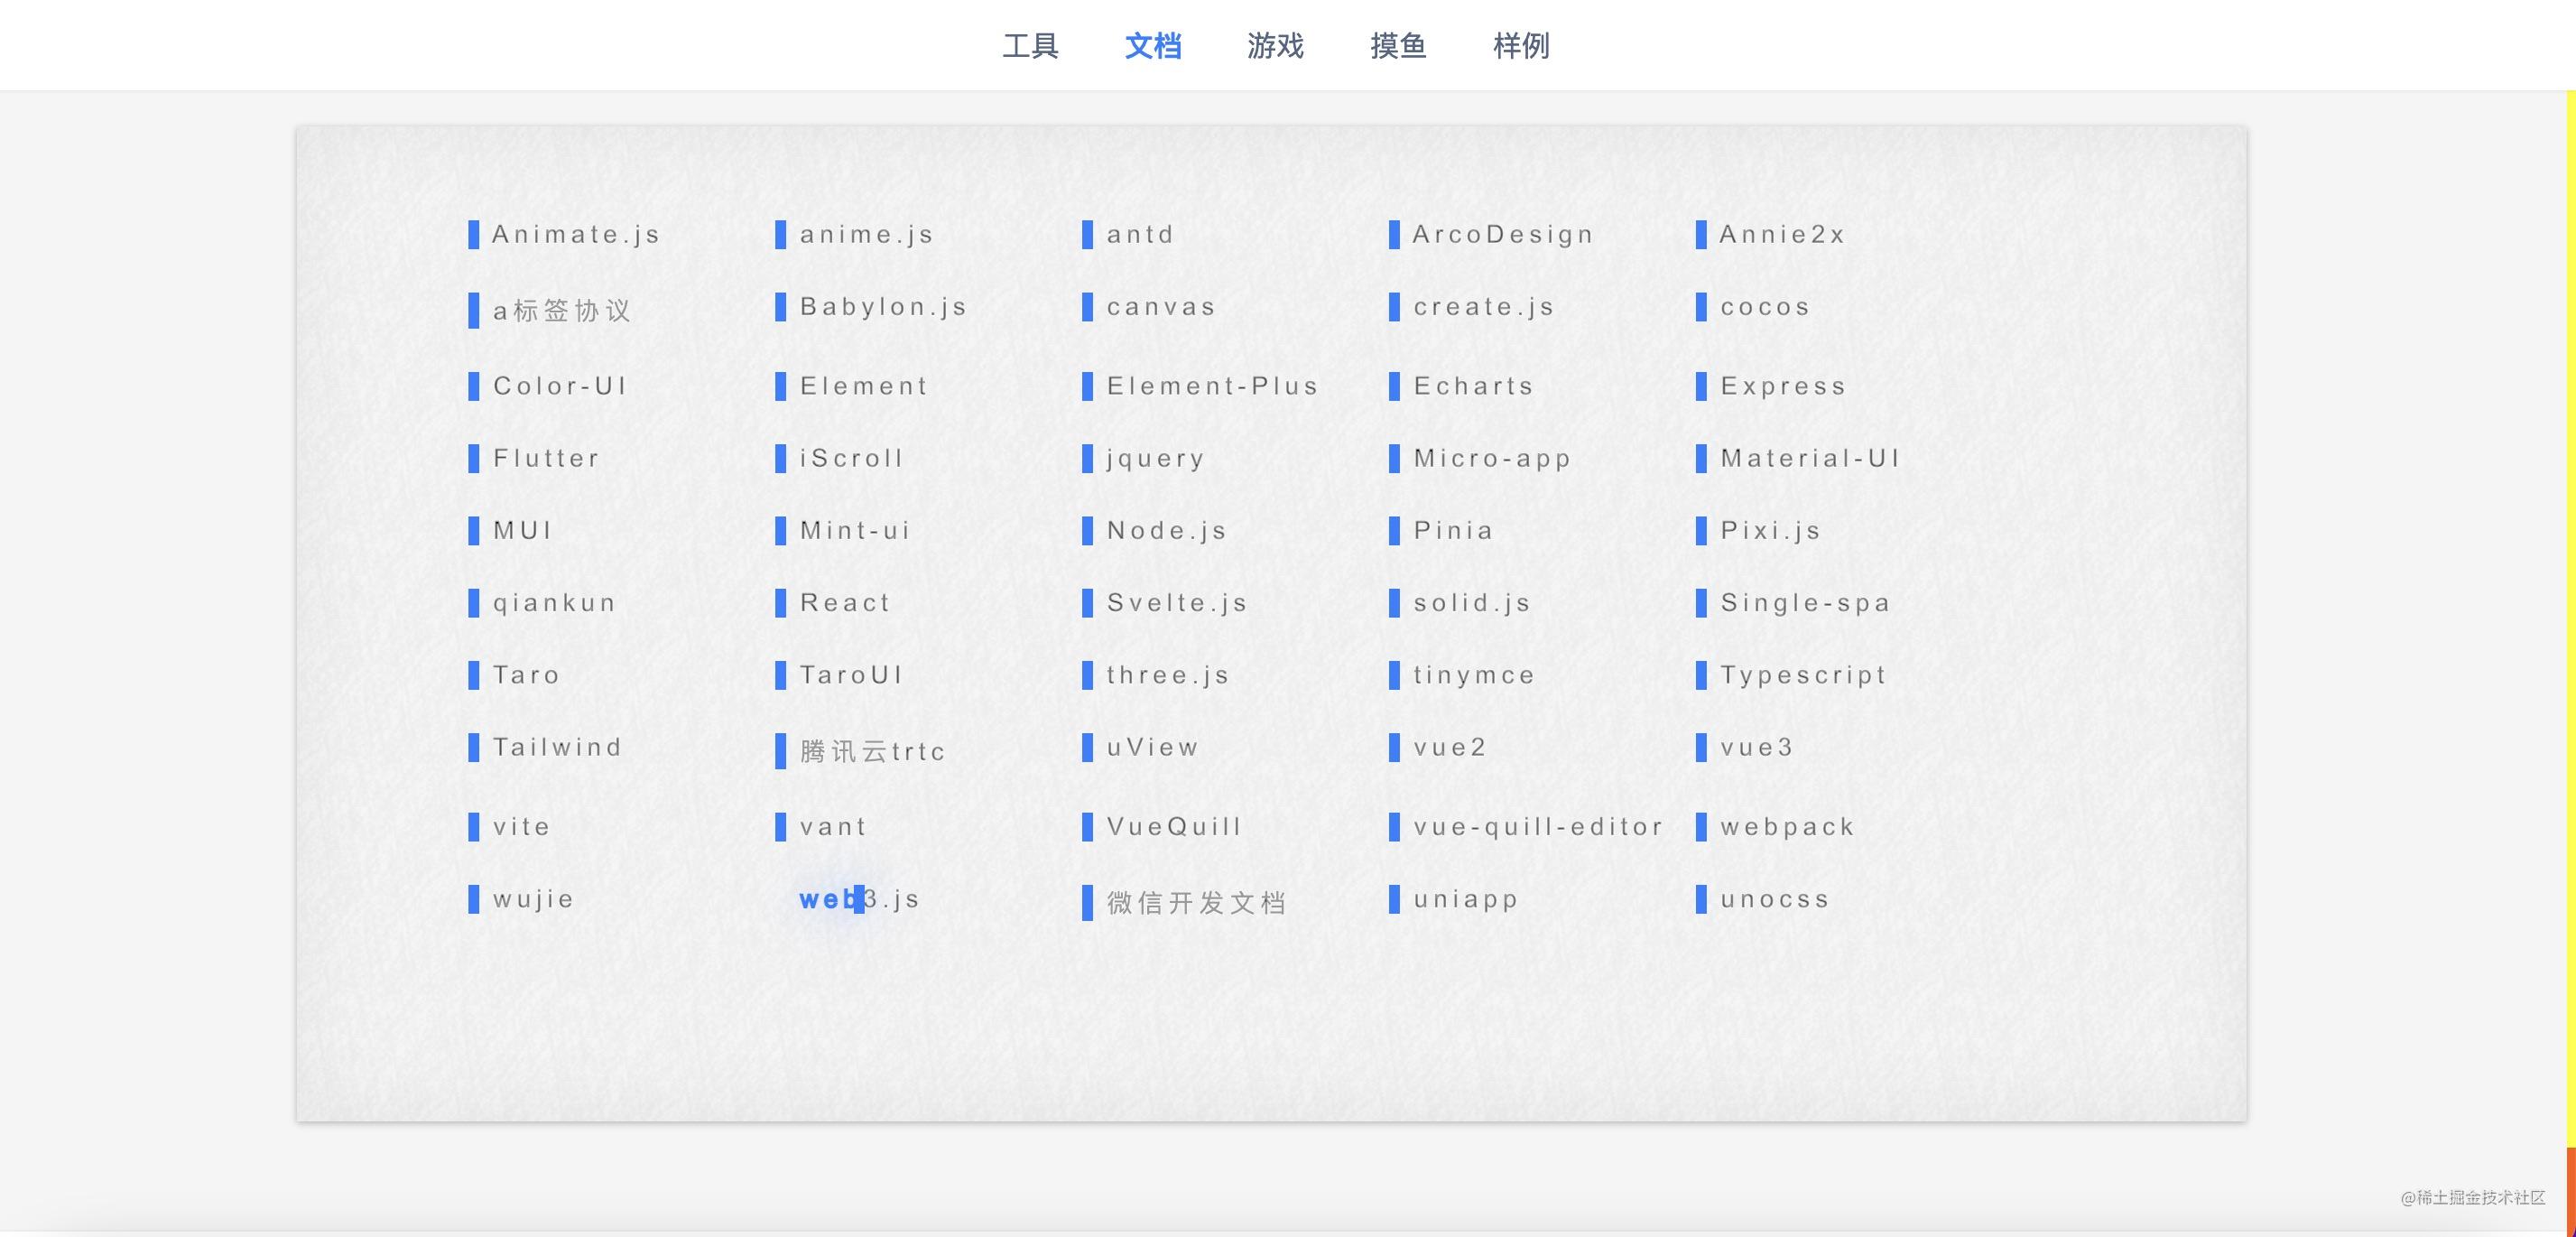Open Typescript docs
2576x1237 pixels.
click(x=1803, y=675)
